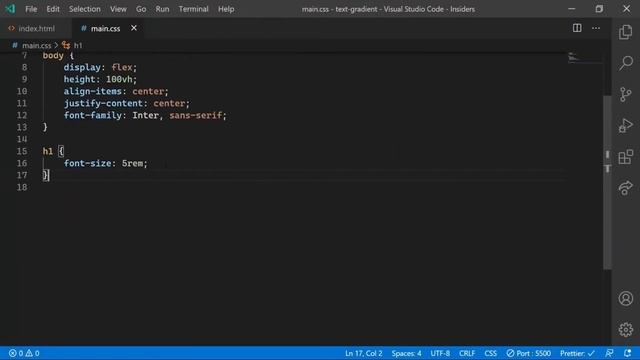Click the 5rem value
The width and height of the screenshot is (640, 360).
[x=132, y=163]
